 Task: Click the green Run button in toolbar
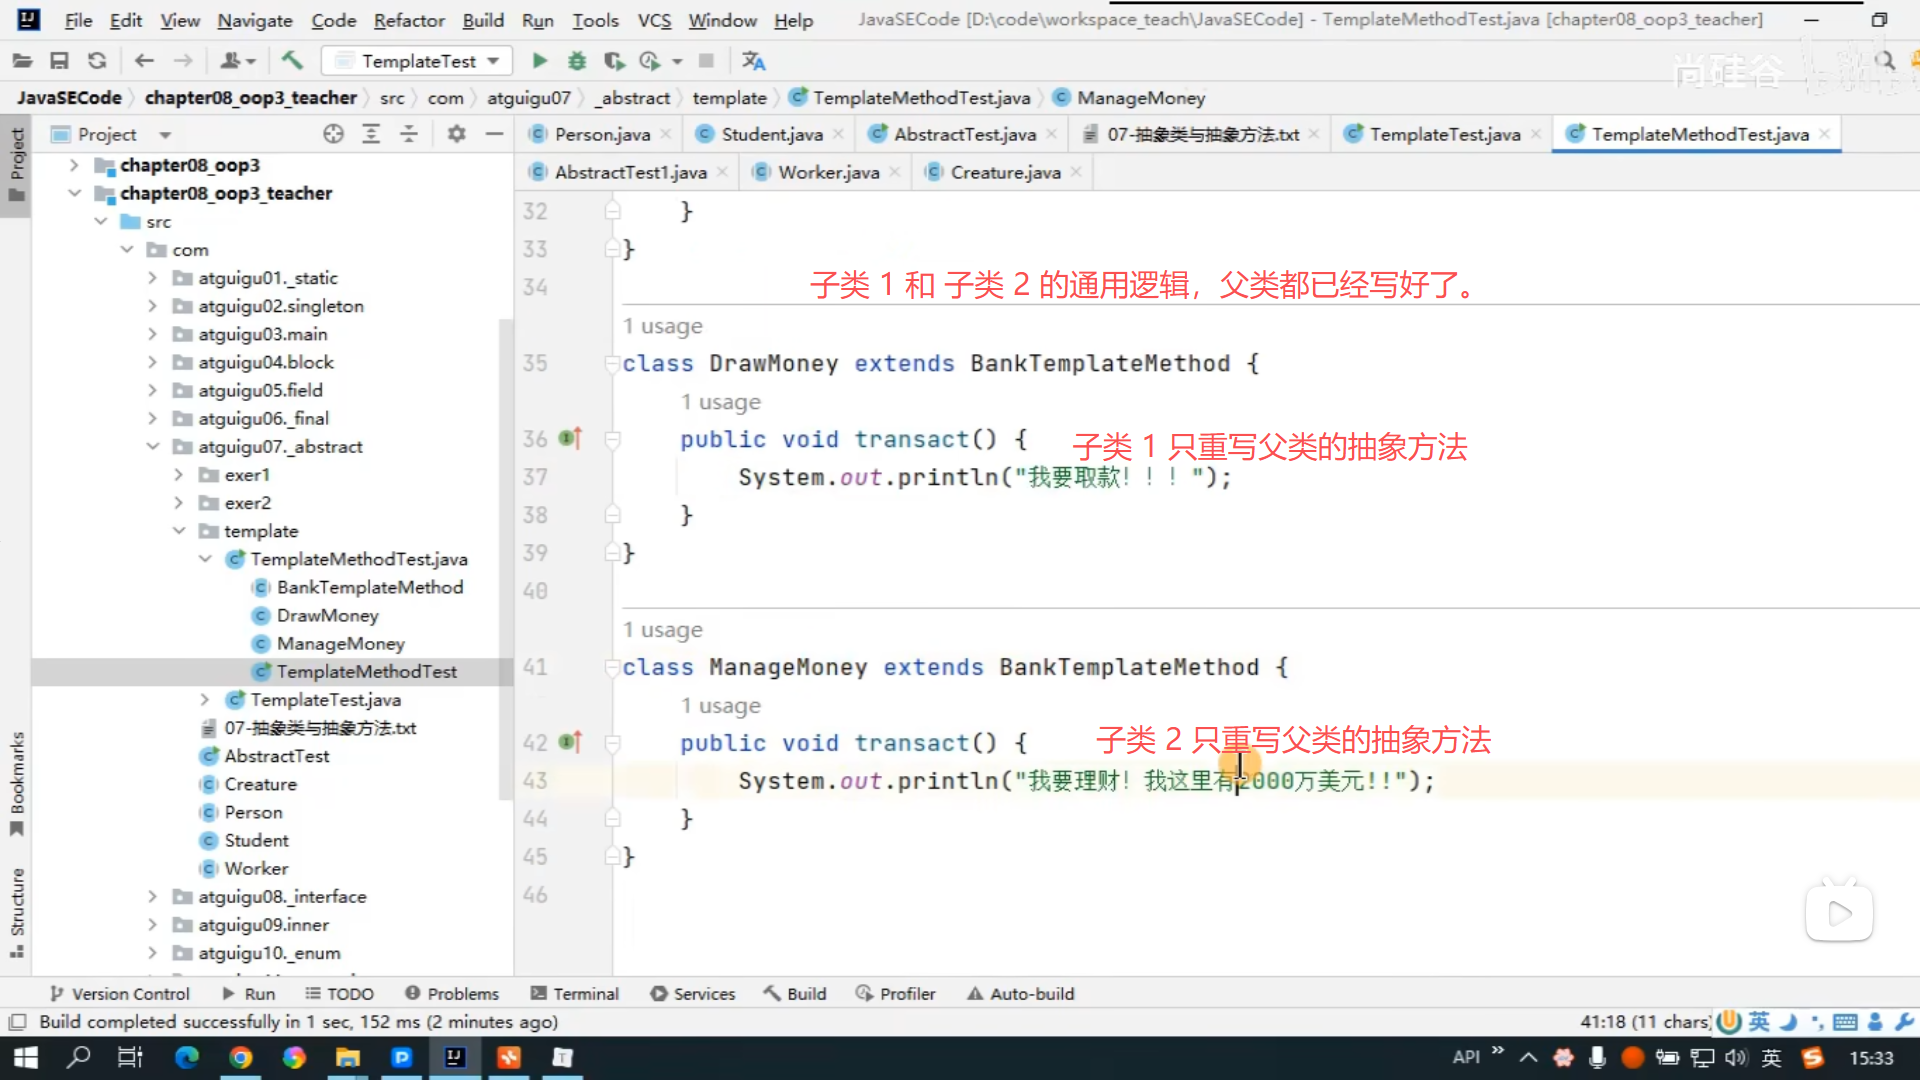(x=539, y=61)
